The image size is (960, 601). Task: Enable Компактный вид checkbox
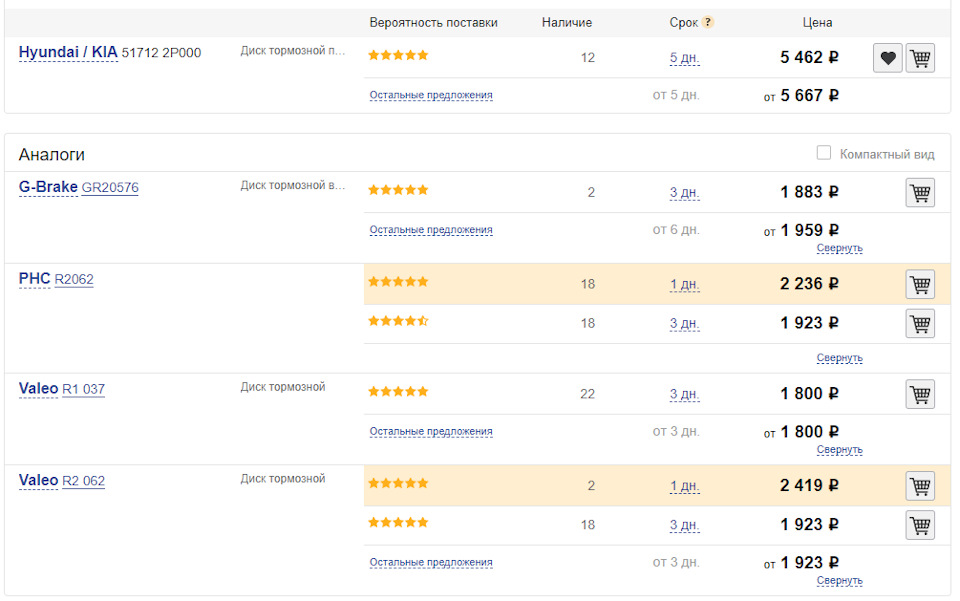pyautogui.click(x=824, y=153)
